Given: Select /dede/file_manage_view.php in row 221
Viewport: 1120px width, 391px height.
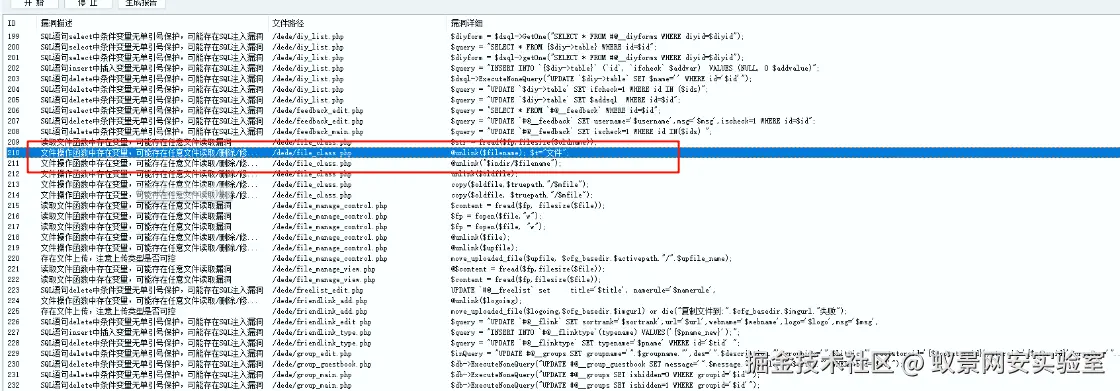Looking at the screenshot, I should (323, 269).
